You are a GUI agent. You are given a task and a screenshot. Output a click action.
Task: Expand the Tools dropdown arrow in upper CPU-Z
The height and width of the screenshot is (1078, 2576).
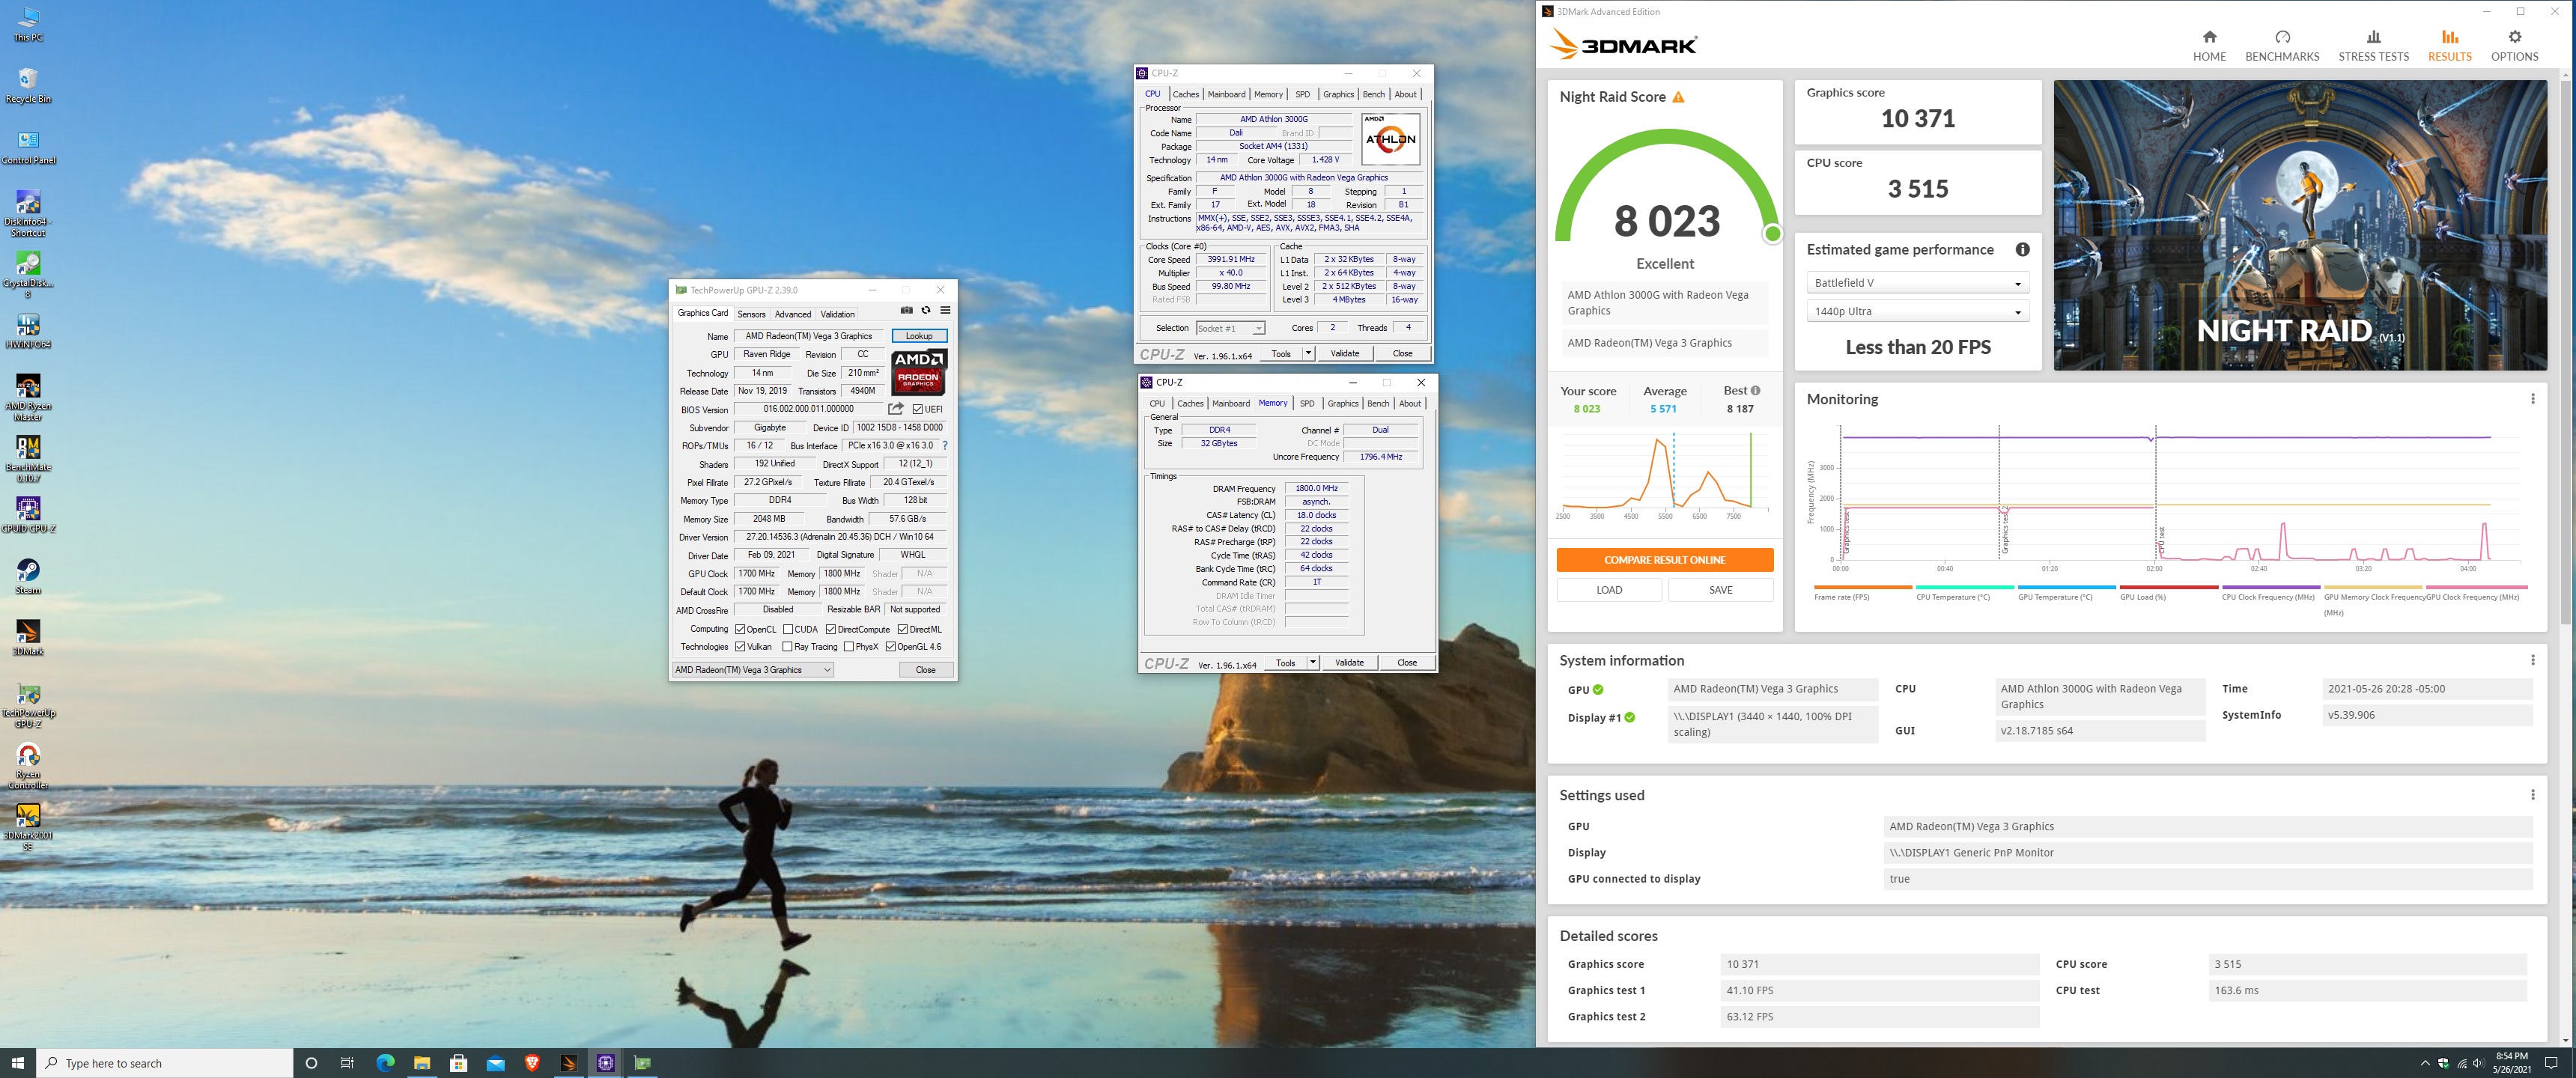pos(1308,353)
